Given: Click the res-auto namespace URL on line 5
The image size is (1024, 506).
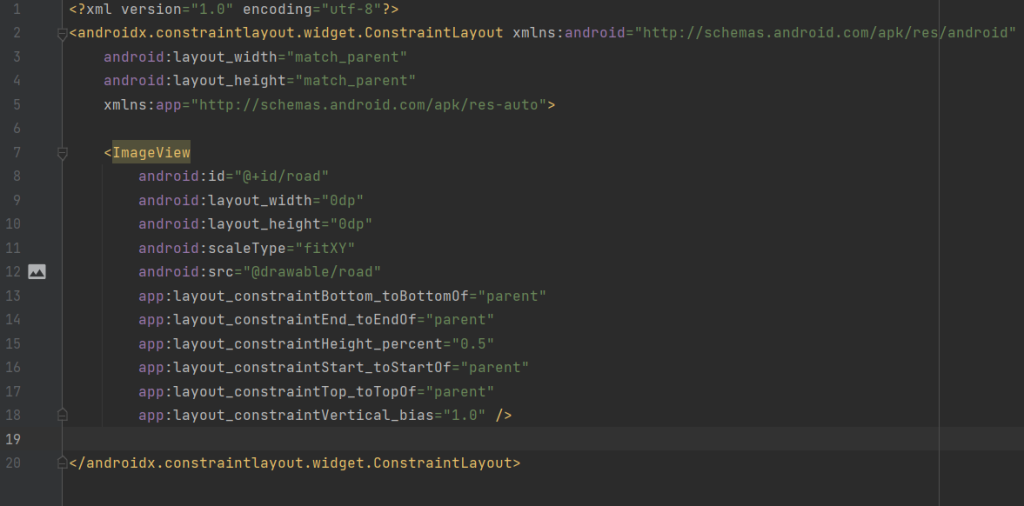Looking at the screenshot, I should pos(371,104).
